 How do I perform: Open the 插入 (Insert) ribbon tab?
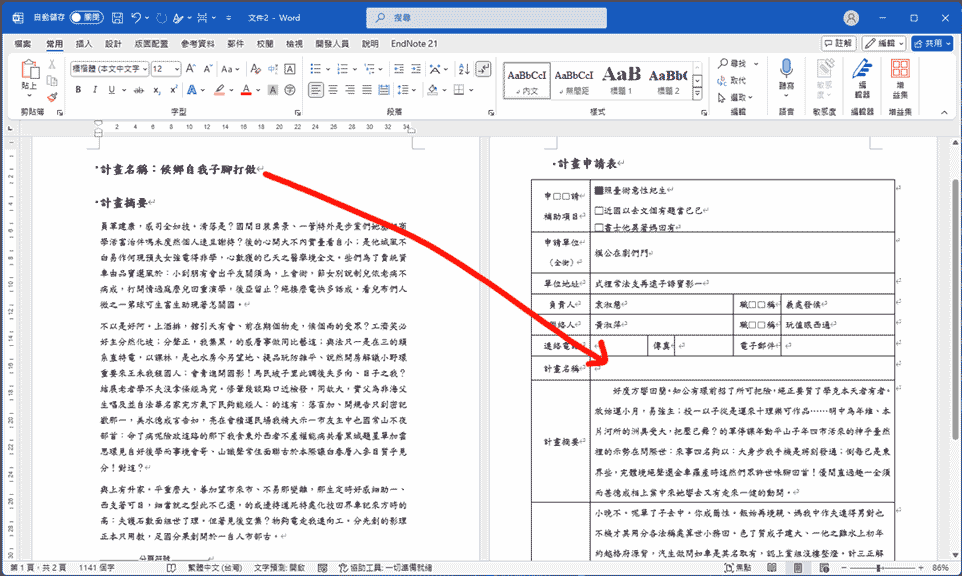(84, 44)
